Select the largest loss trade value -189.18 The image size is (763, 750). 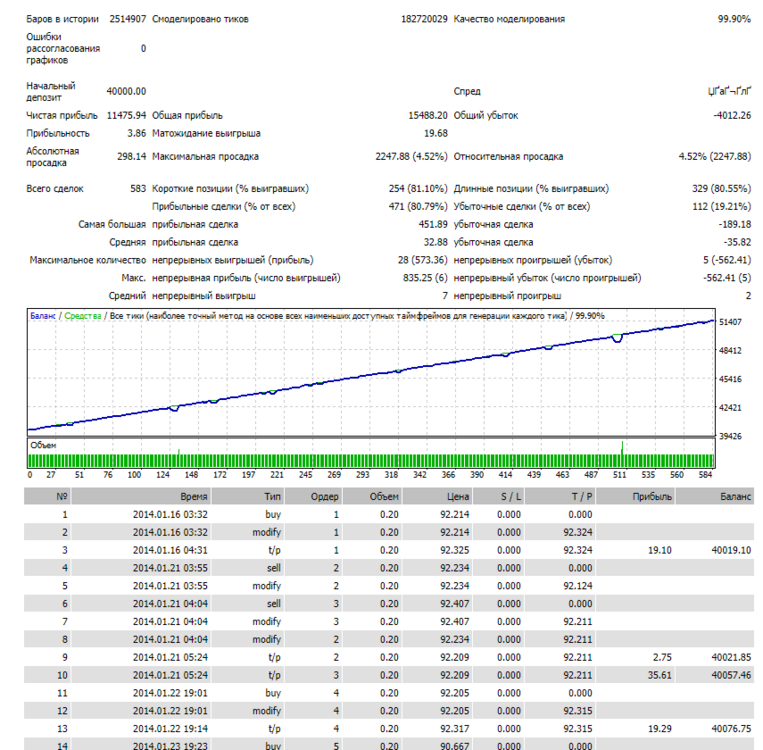[x=735, y=224]
